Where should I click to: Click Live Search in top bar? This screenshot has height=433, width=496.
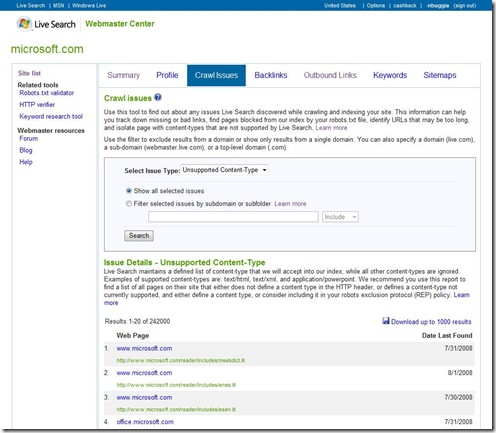[31, 5]
